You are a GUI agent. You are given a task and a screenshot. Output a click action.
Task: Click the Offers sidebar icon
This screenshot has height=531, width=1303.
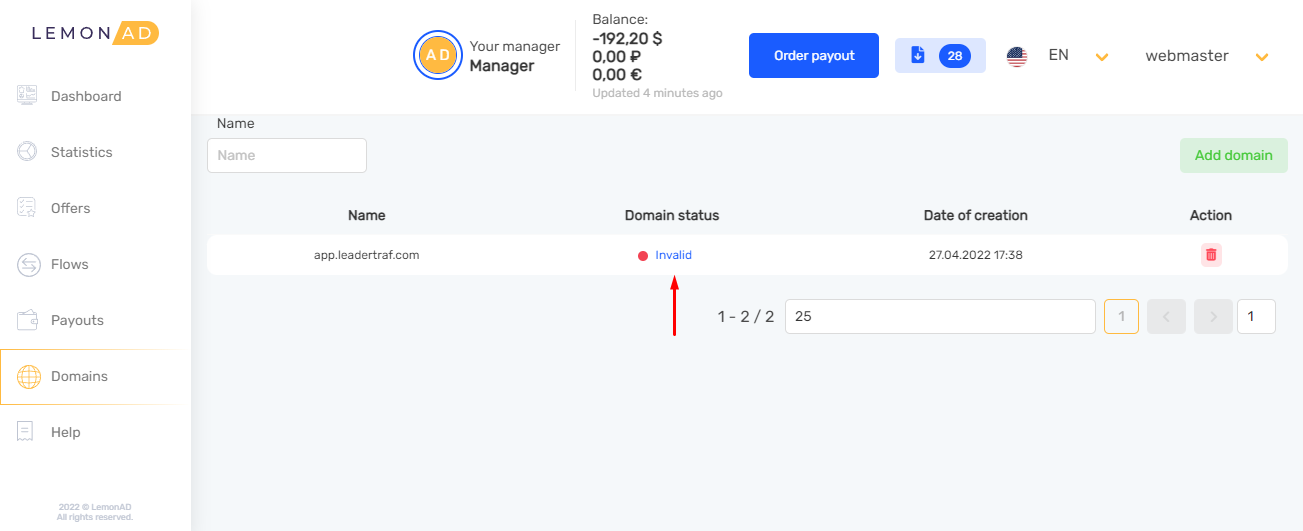coord(28,208)
